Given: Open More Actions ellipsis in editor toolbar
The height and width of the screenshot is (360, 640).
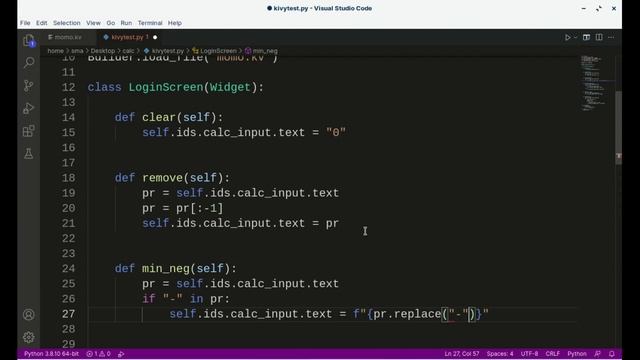Looking at the screenshot, I should tap(611, 37).
